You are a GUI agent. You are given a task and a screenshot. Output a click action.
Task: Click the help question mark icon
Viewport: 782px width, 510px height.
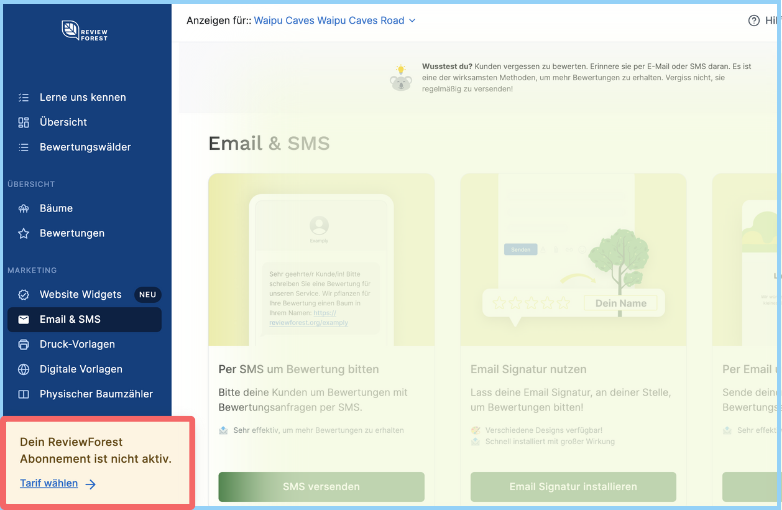754,20
